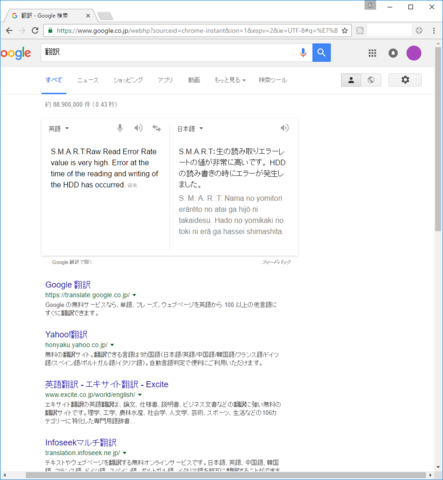Close the 翻訳 - Google browser tab
This screenshot has height=480, width=443.
tap(88, 16)
